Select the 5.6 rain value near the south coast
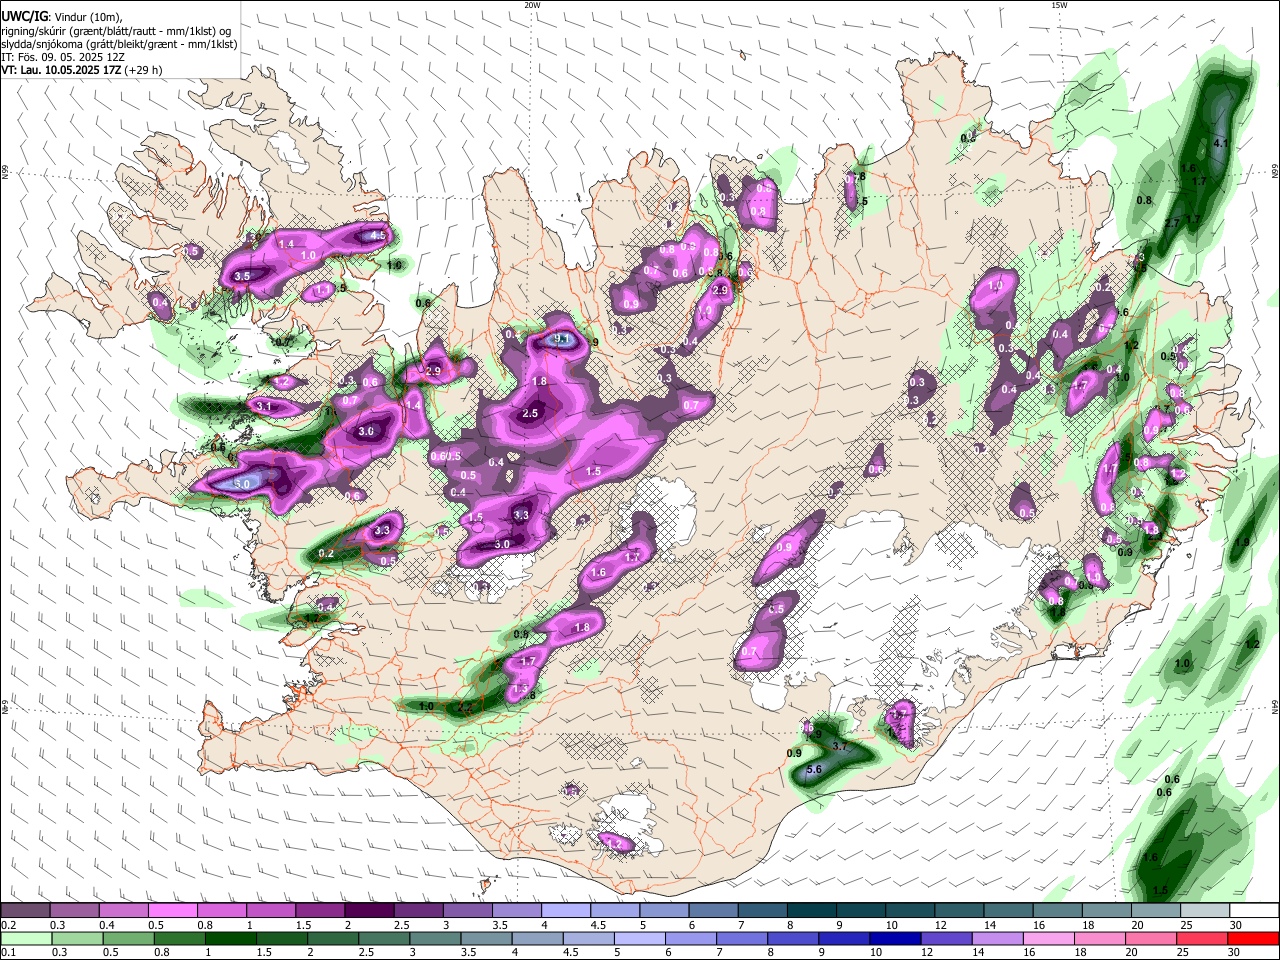 (x=813, y=769)
